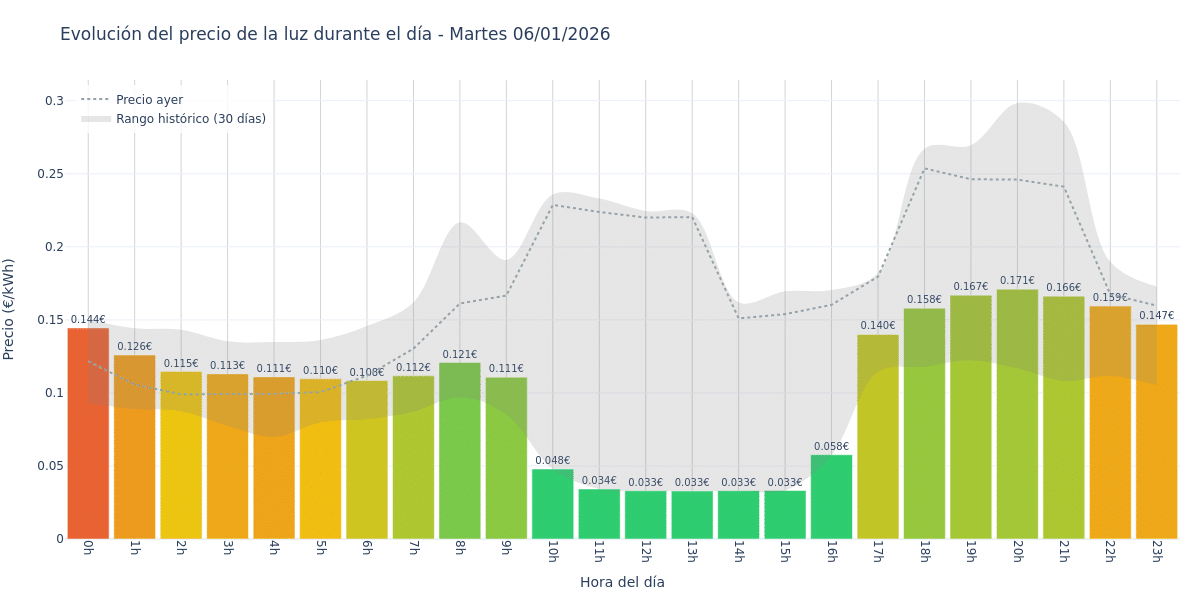Toggle the 'Precio ayer' legend entry
Image resolution: width=1200 pixels, height=600 pixels.
[x=149, y=100]
